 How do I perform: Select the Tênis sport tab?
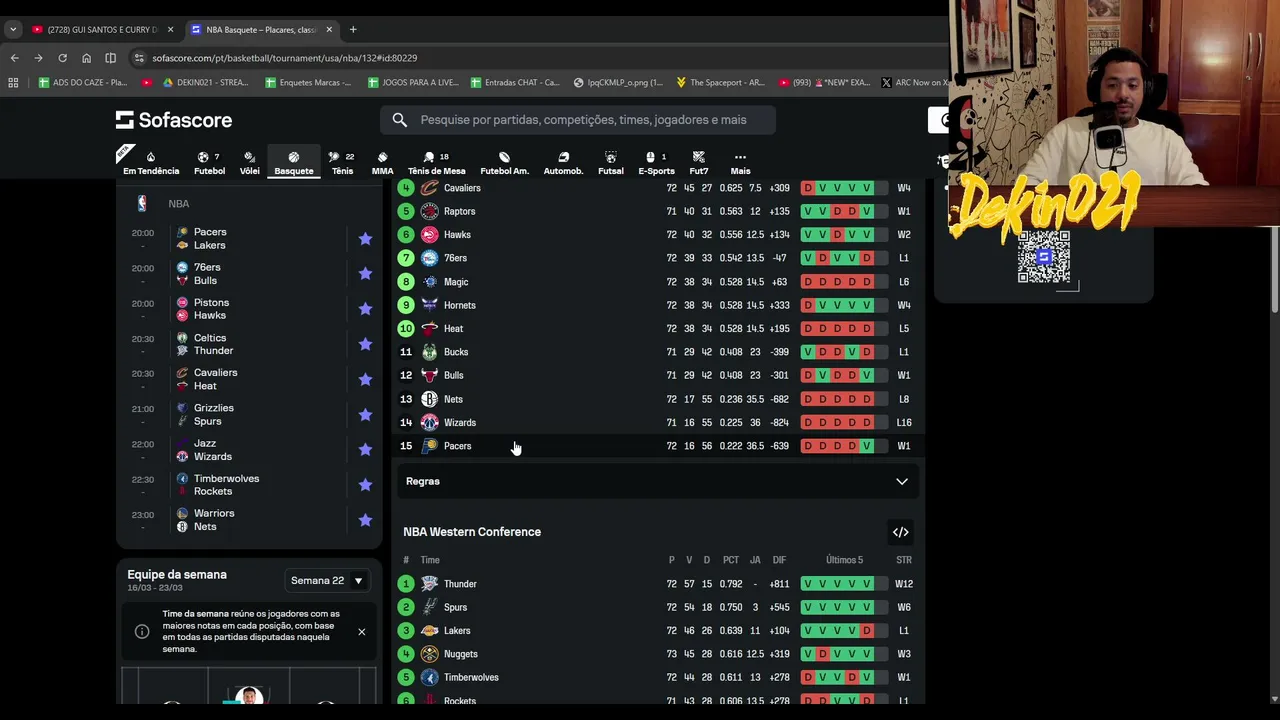342,163
